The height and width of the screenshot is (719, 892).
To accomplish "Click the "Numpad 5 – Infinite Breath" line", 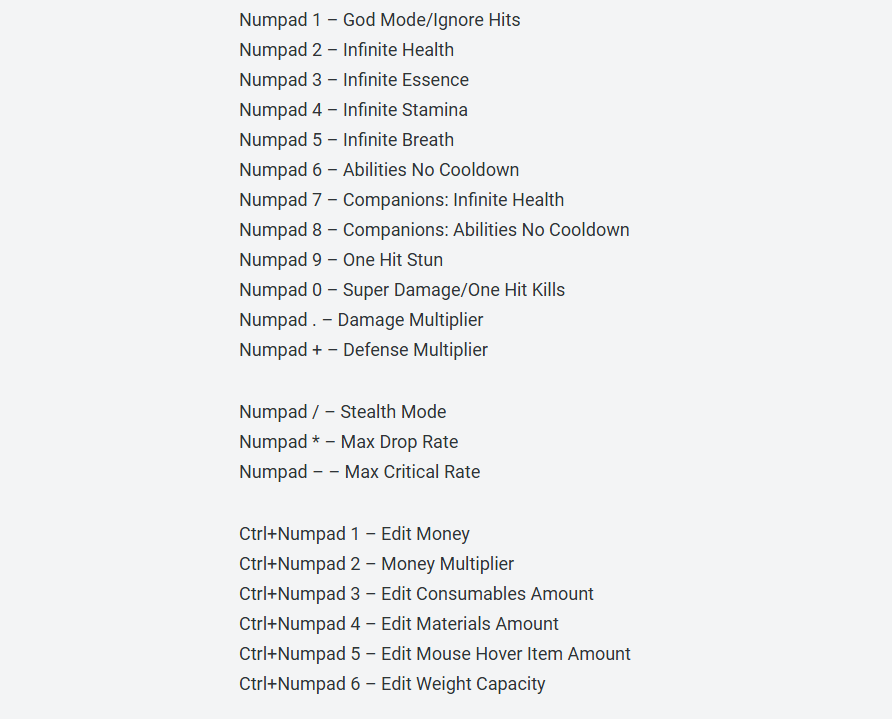I will pos(346,140).
